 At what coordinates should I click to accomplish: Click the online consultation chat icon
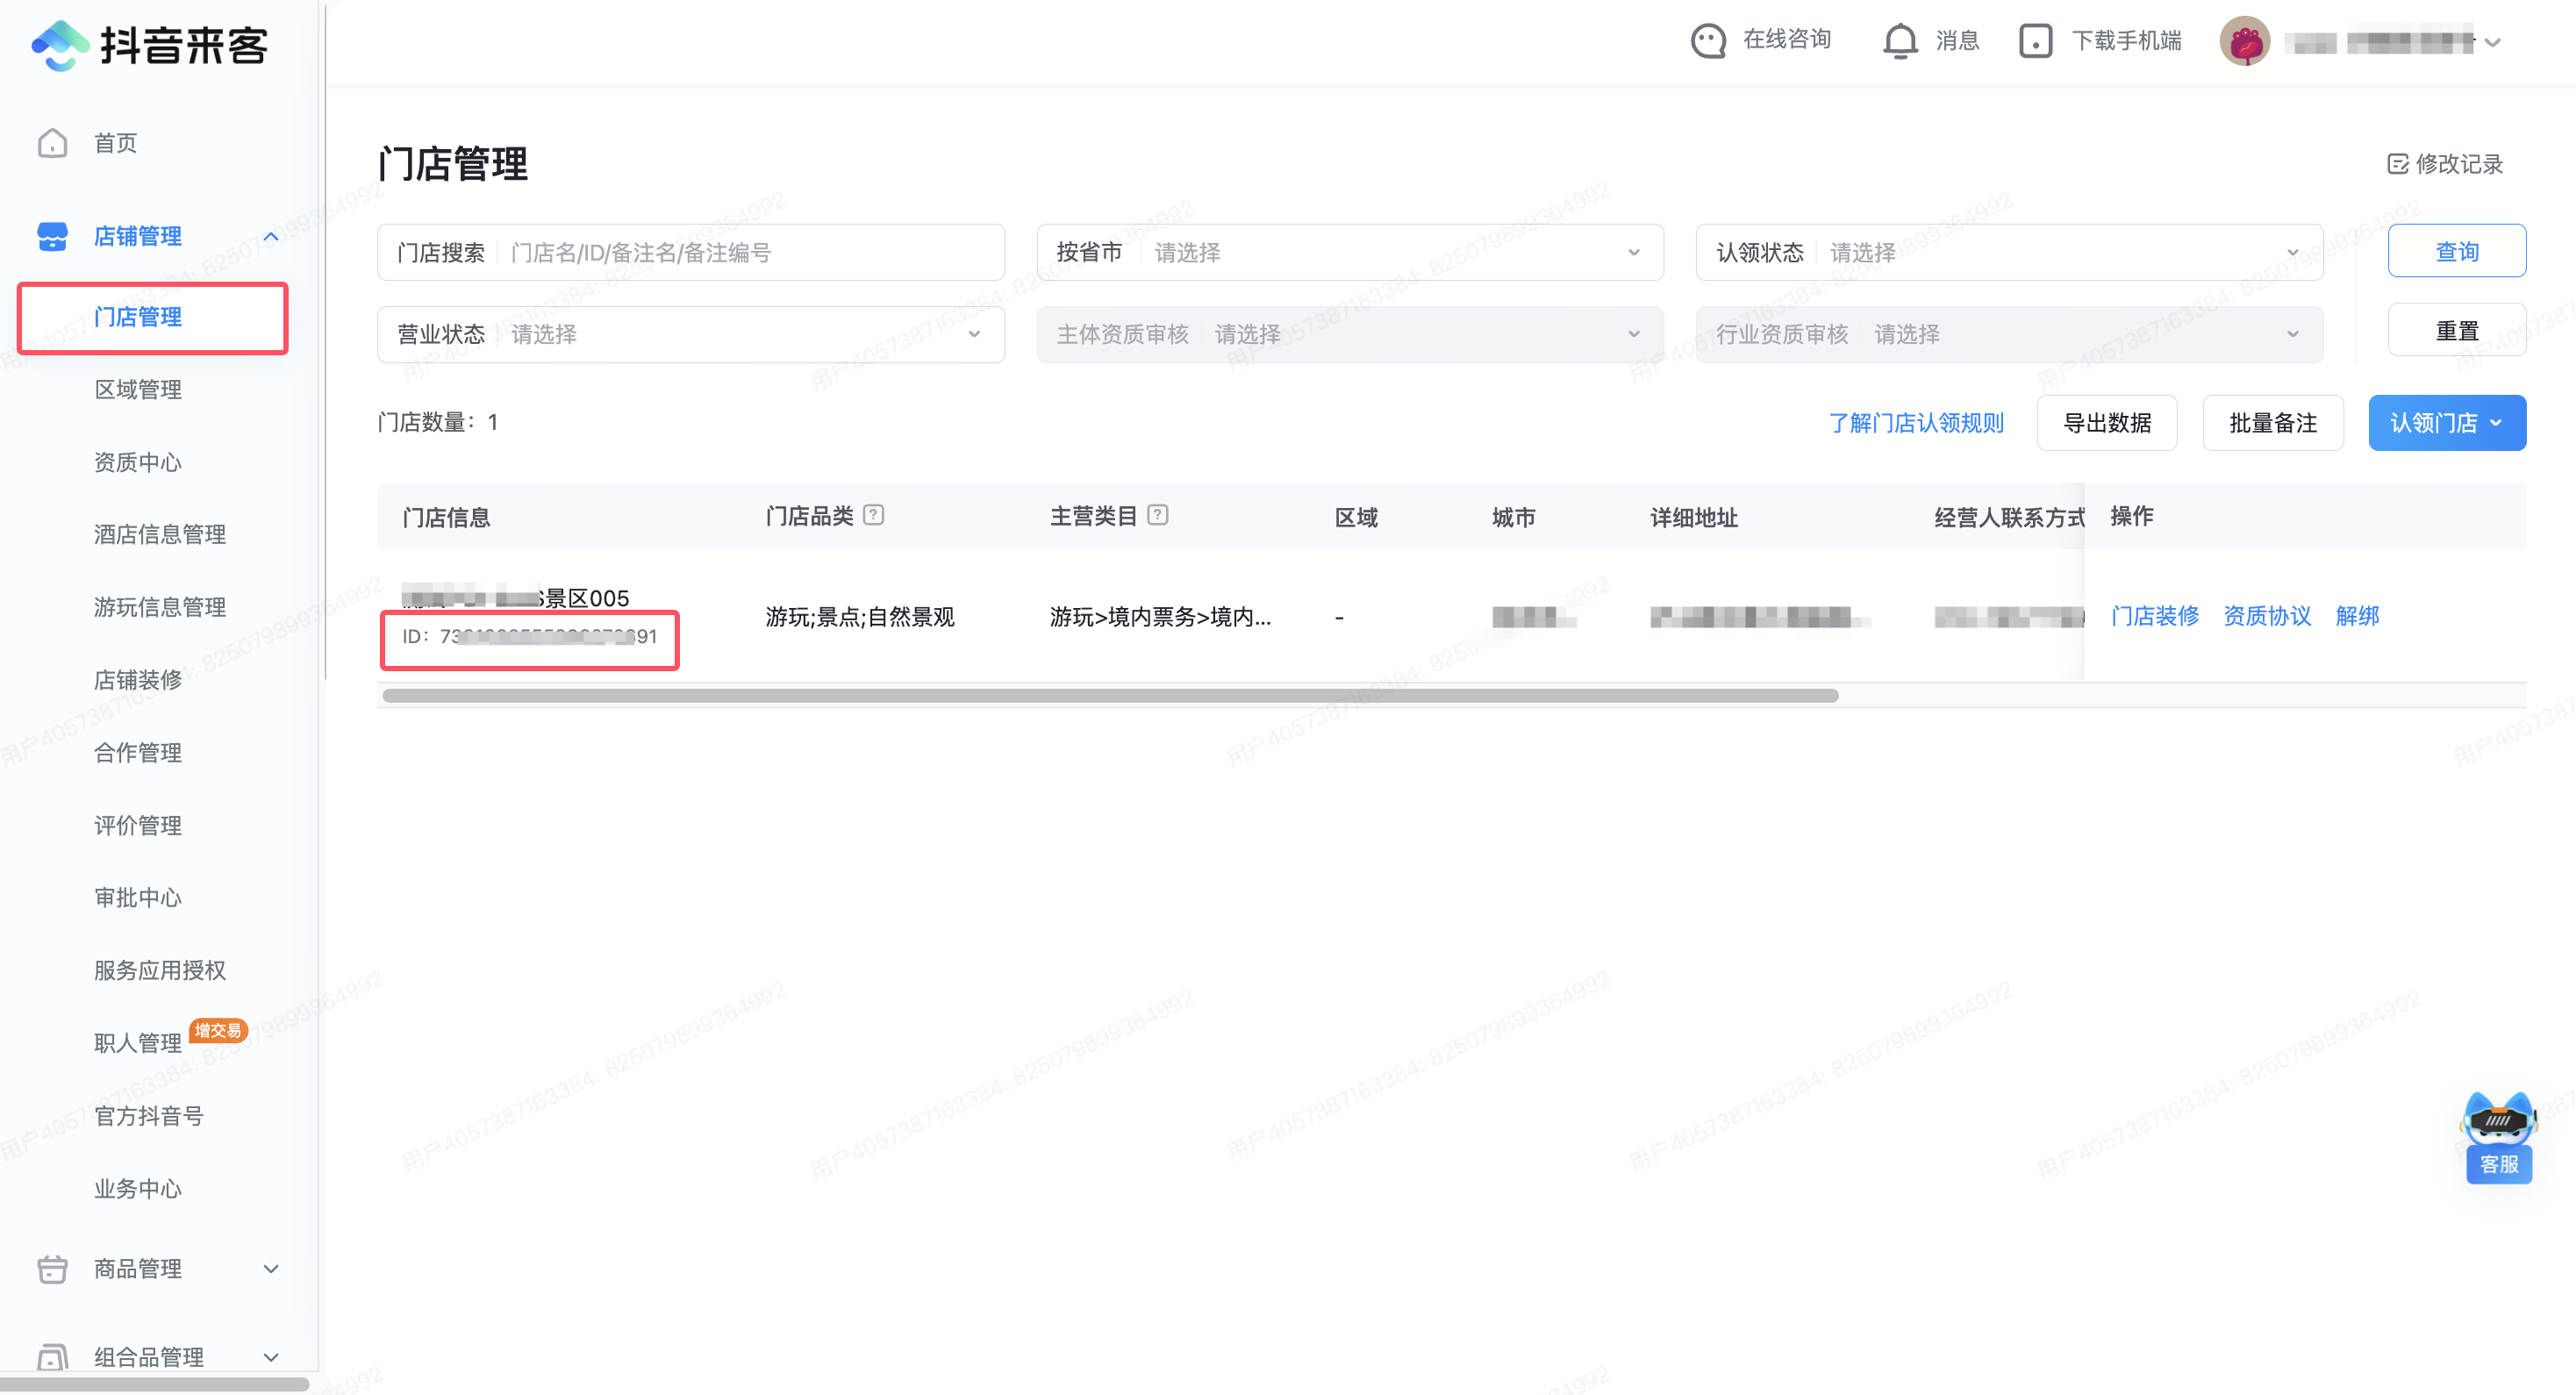coord(1708,41)
